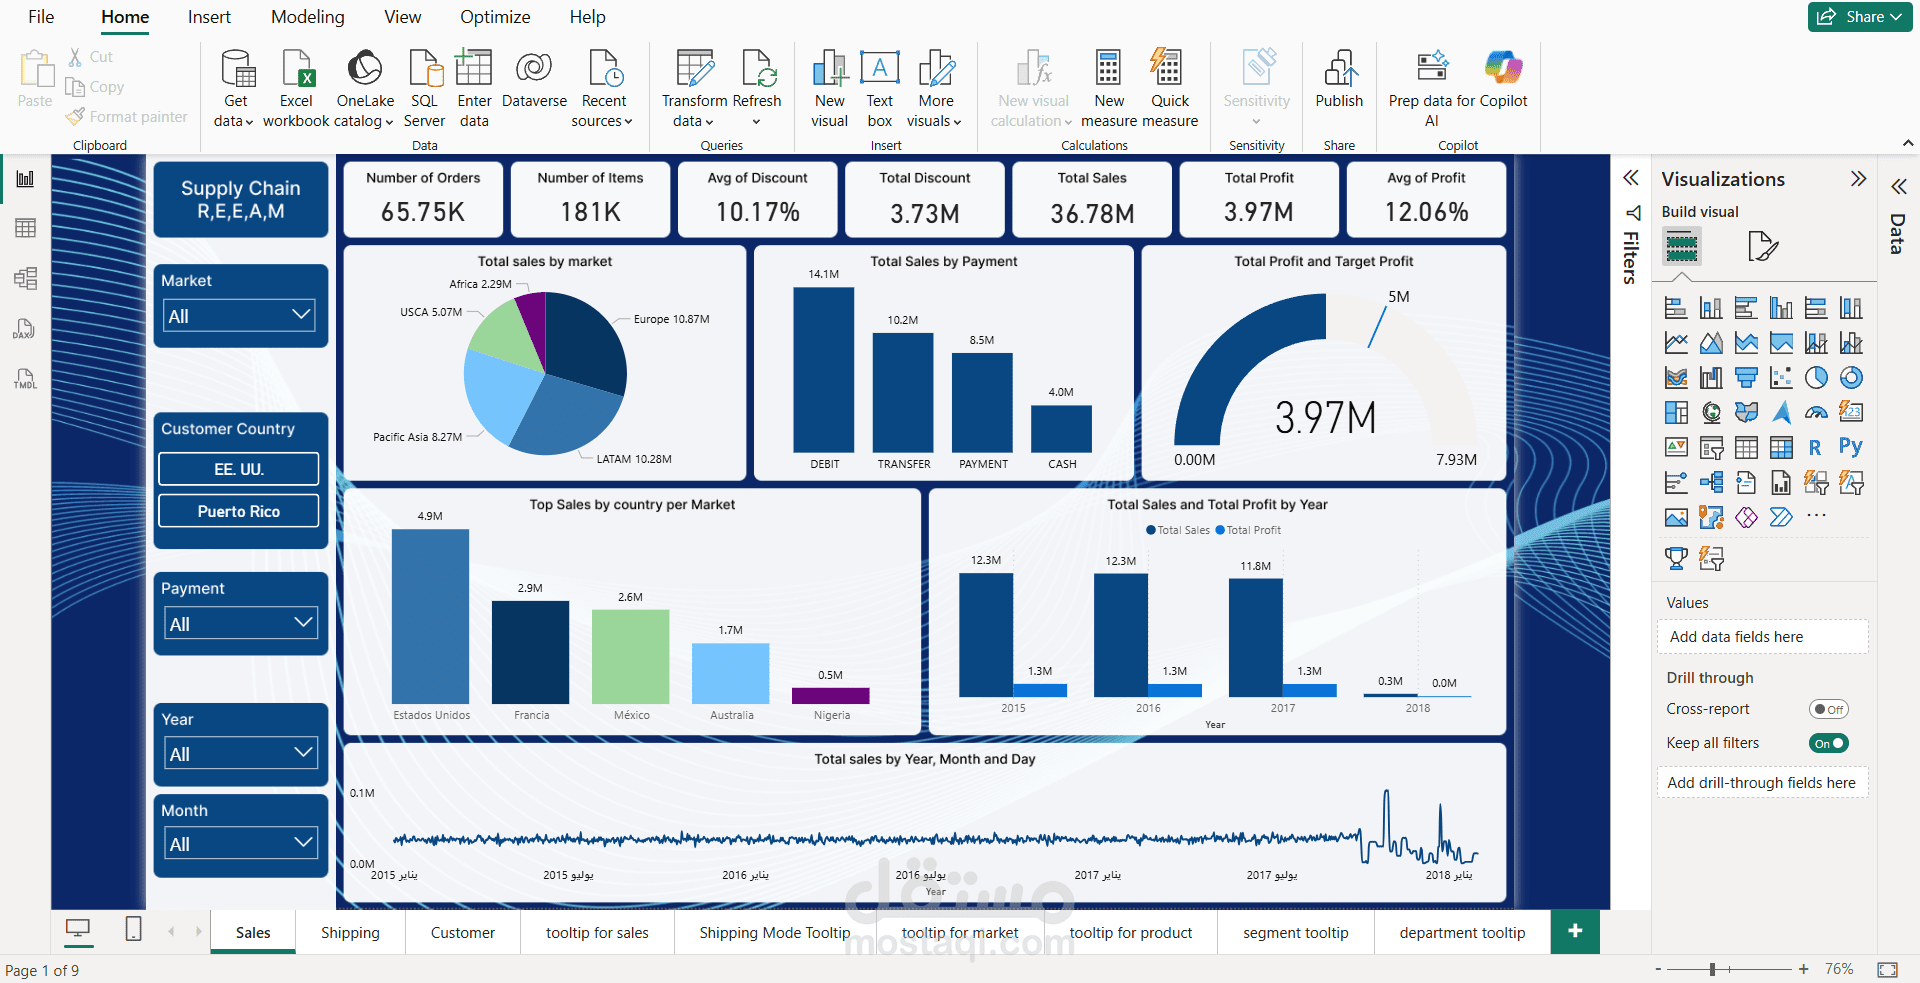Open the File menu

pos(41,17)
